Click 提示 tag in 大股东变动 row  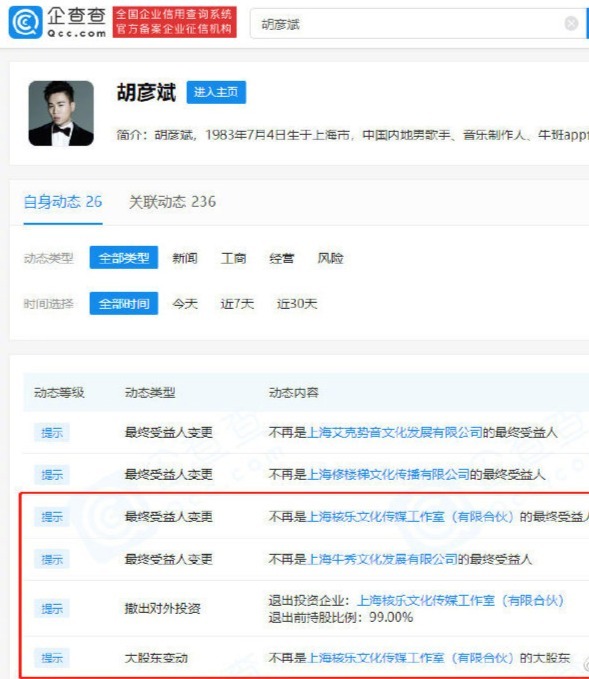coord(52,658)
